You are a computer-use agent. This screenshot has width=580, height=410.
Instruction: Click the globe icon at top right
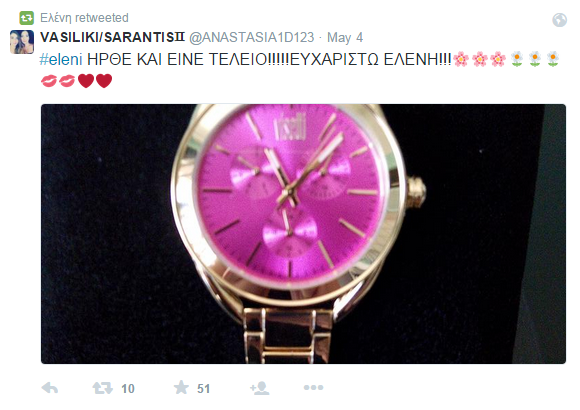coord(560,20)
